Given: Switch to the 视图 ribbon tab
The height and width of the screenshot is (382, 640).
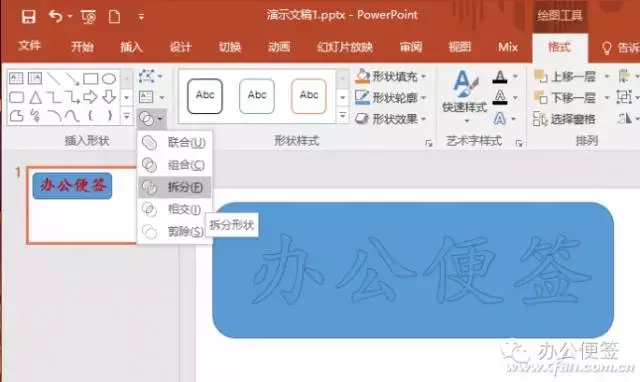Looking at the screenshot, I should [460, 47].
